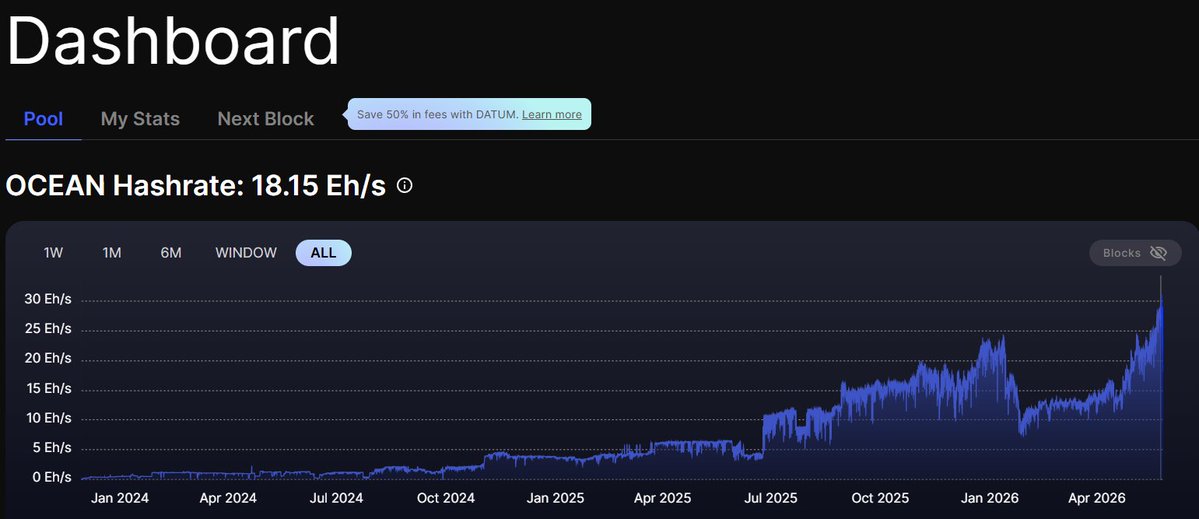Click the Save 50% in fees banner text

pos(438,115)
